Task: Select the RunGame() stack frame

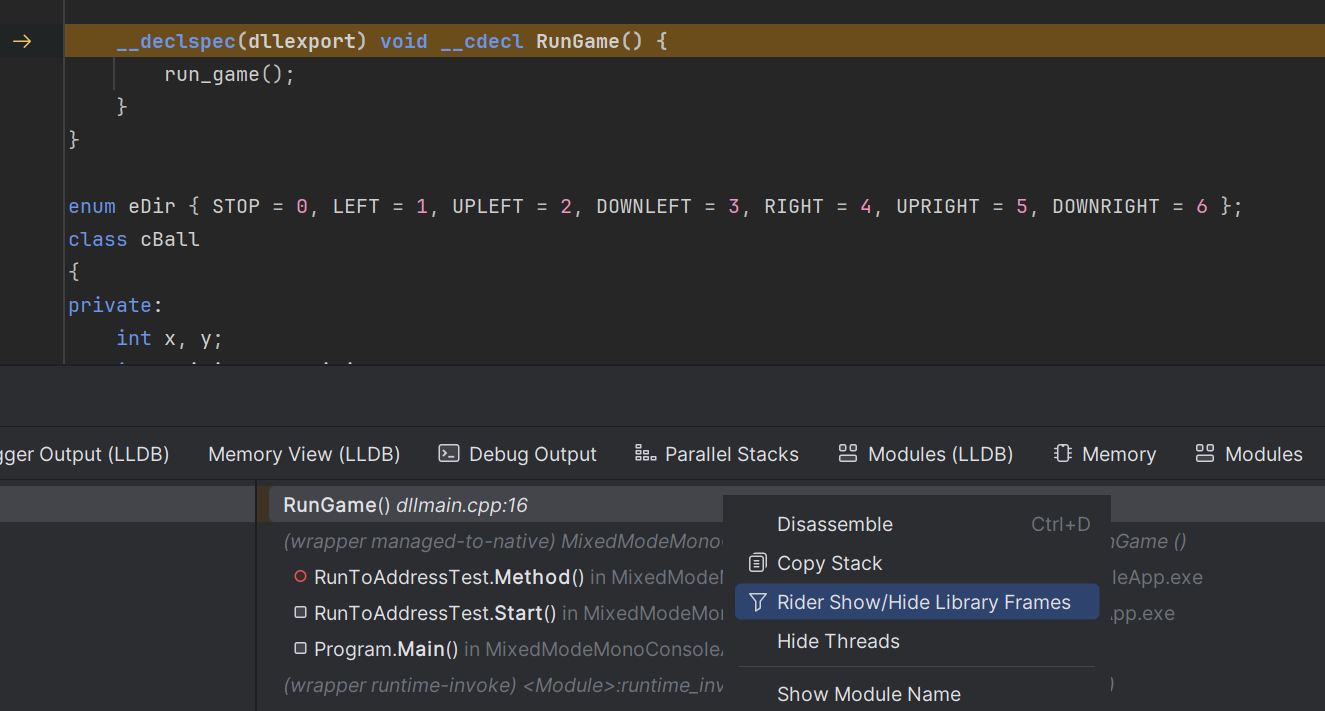Action: pos(335,504)
